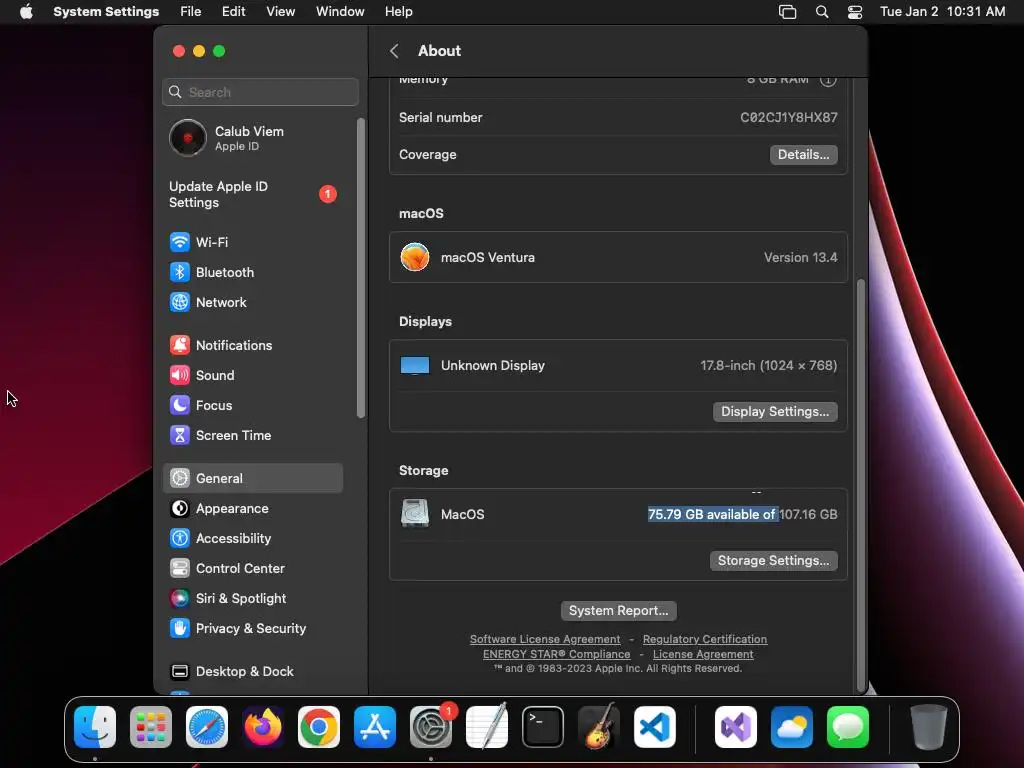
Task: Open the File menu
Action: 191,12
